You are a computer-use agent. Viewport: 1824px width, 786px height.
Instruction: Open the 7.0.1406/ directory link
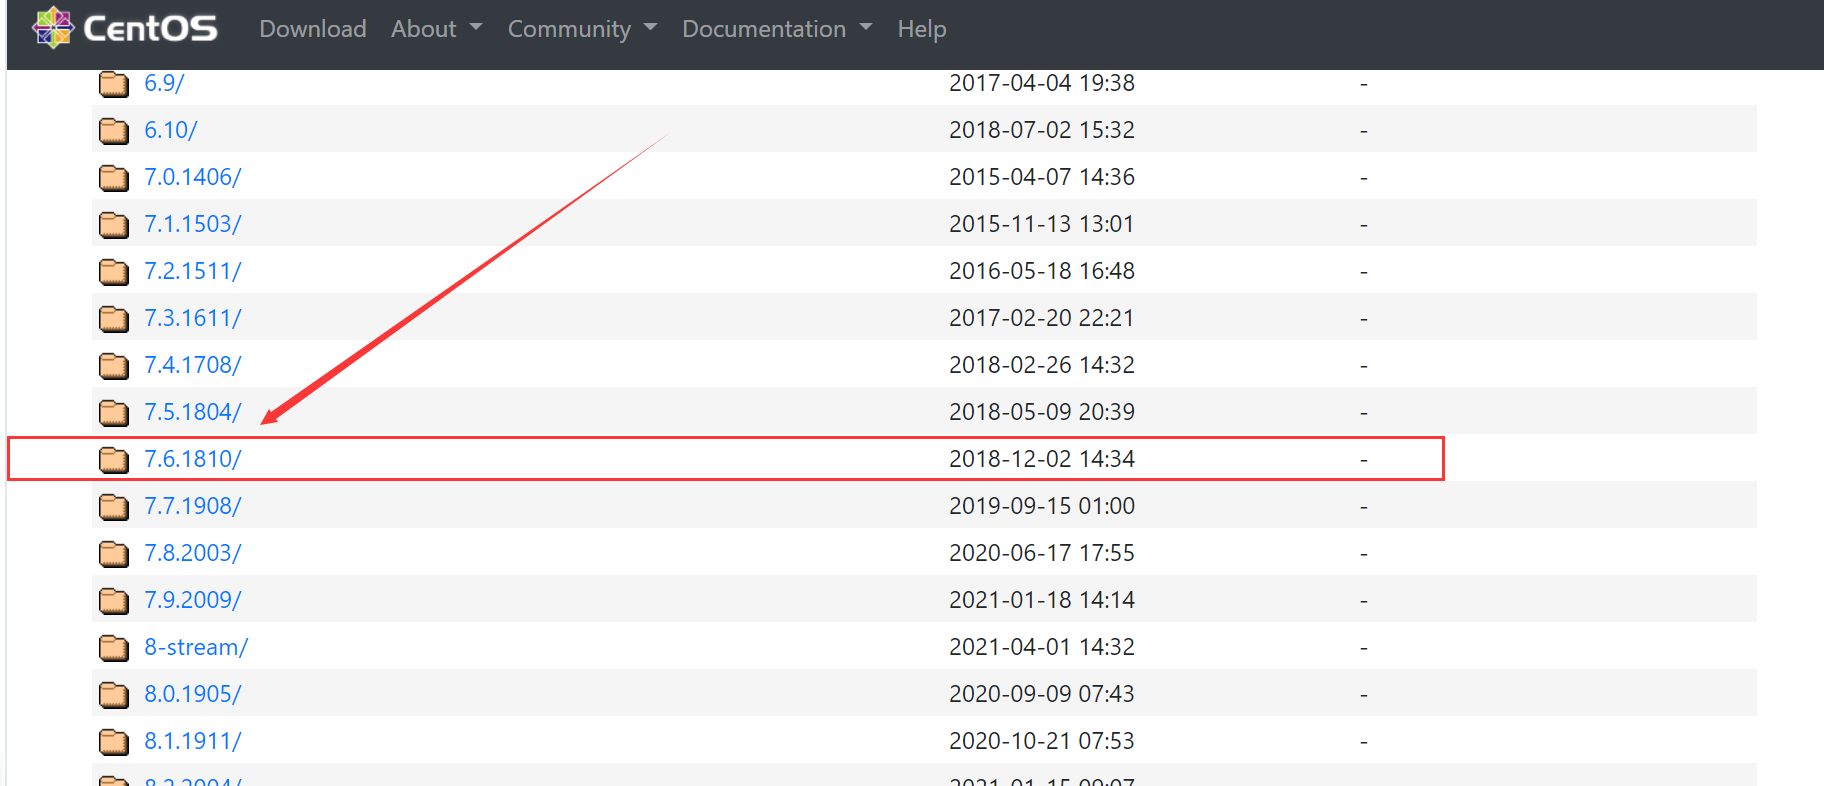tap(193, 177)
